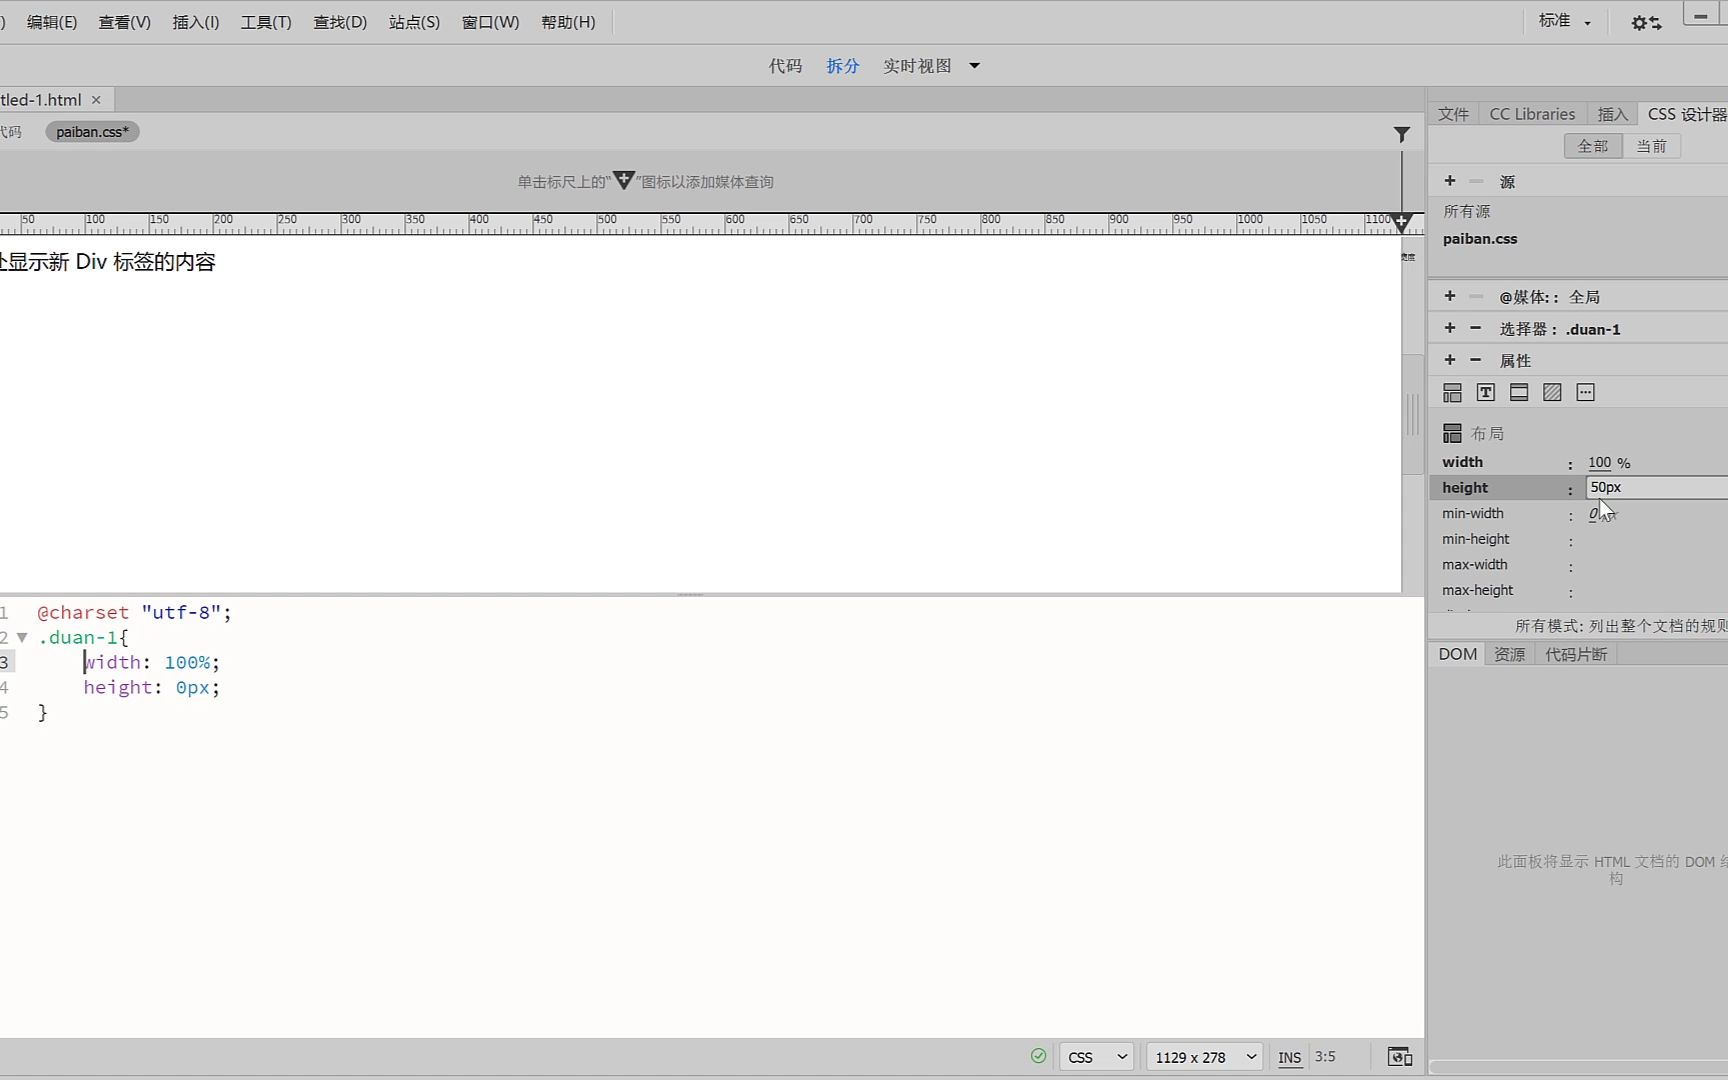Add a new CSS source with plus
Image resolution: width=1728 pixels, height=1080 pixels.
click(1450, 181)
